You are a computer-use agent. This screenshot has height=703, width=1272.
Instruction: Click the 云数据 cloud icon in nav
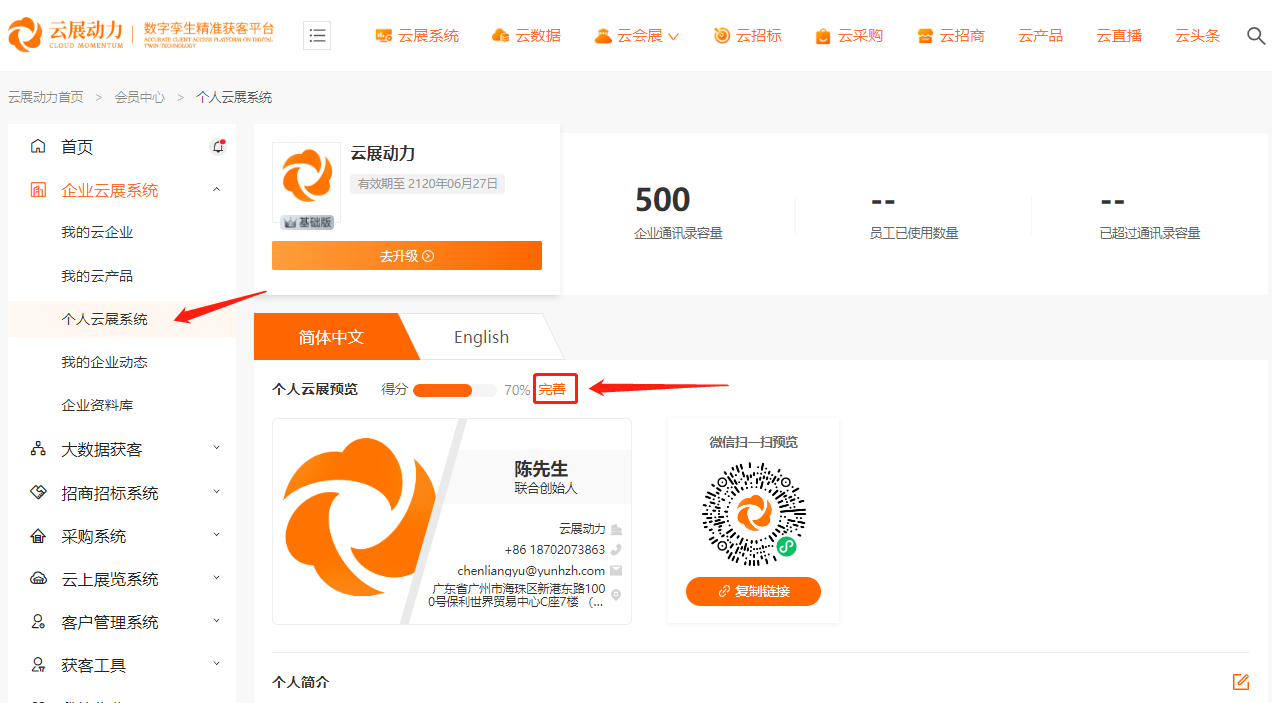click(501, 36)
